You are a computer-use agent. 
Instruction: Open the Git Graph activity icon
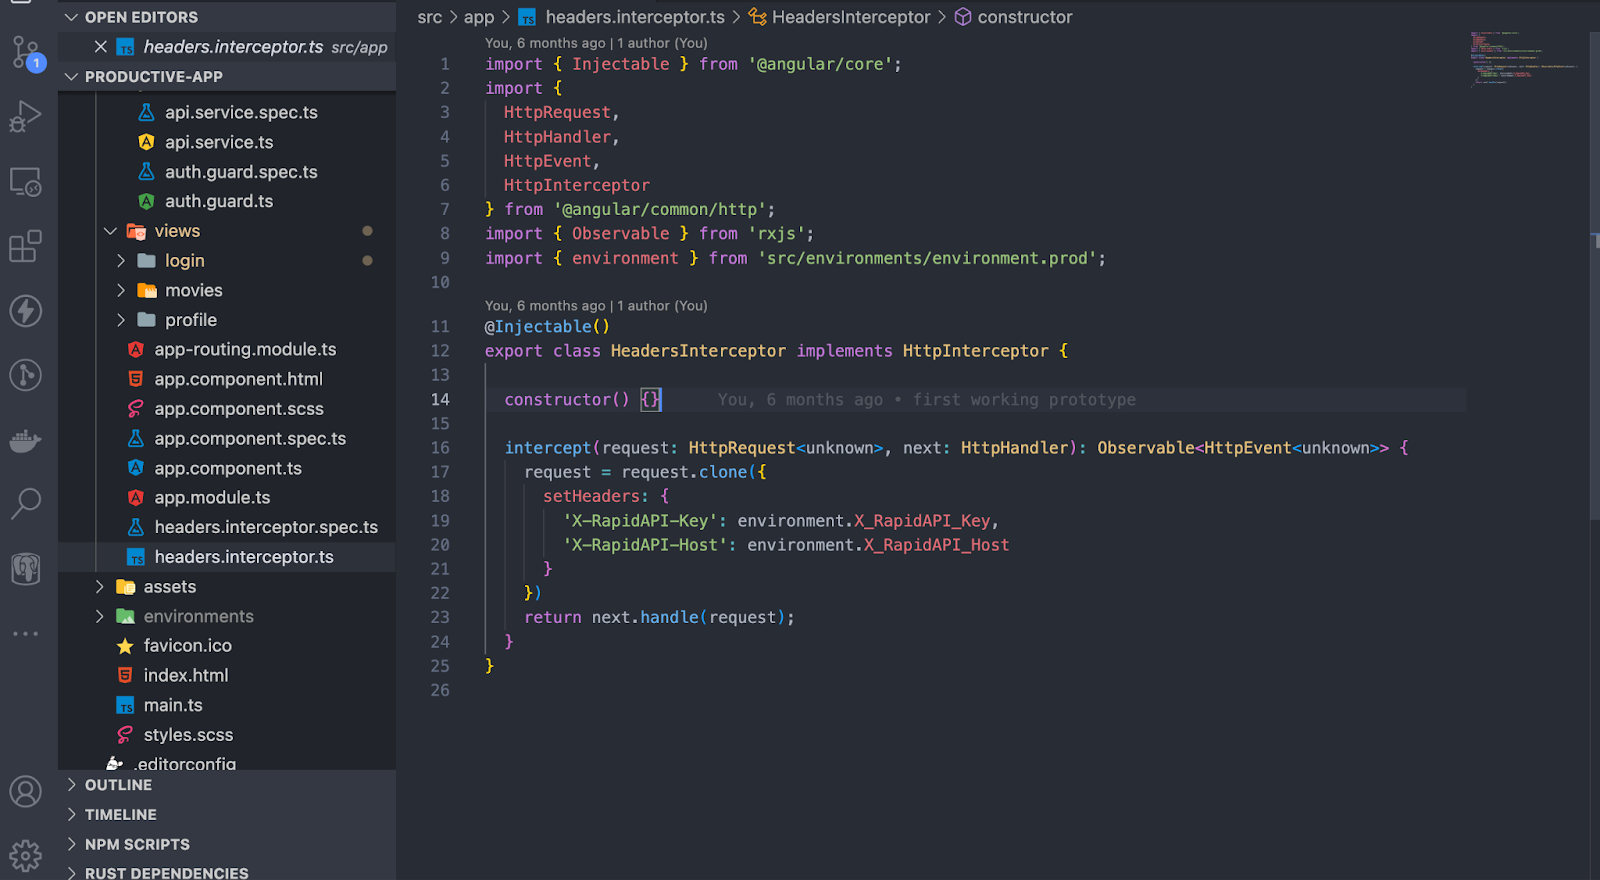click(x=26, y=375)
